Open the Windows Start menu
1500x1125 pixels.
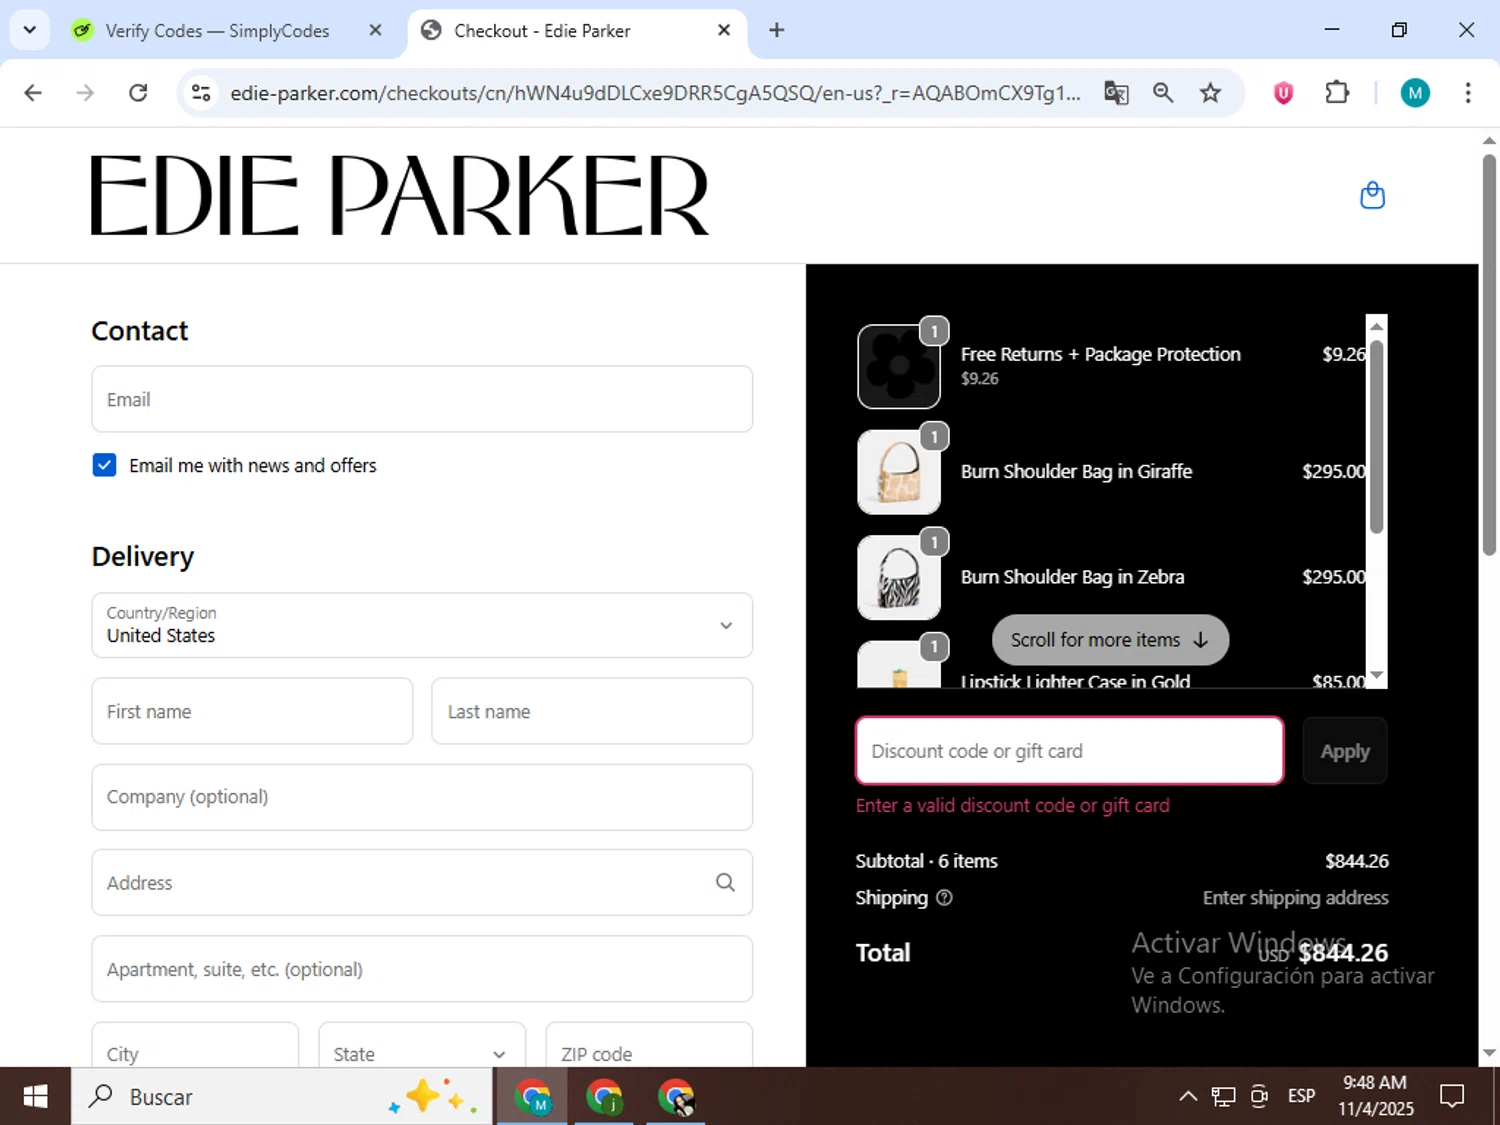coord(35,1097)
